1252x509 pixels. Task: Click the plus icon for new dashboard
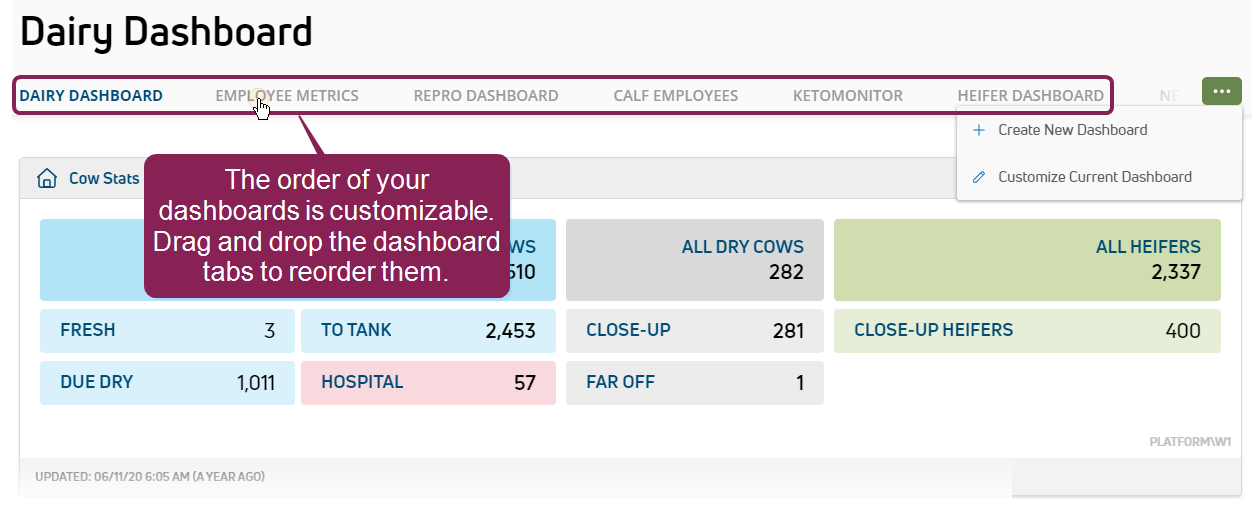pyautogui.click(x=978, y=130)
